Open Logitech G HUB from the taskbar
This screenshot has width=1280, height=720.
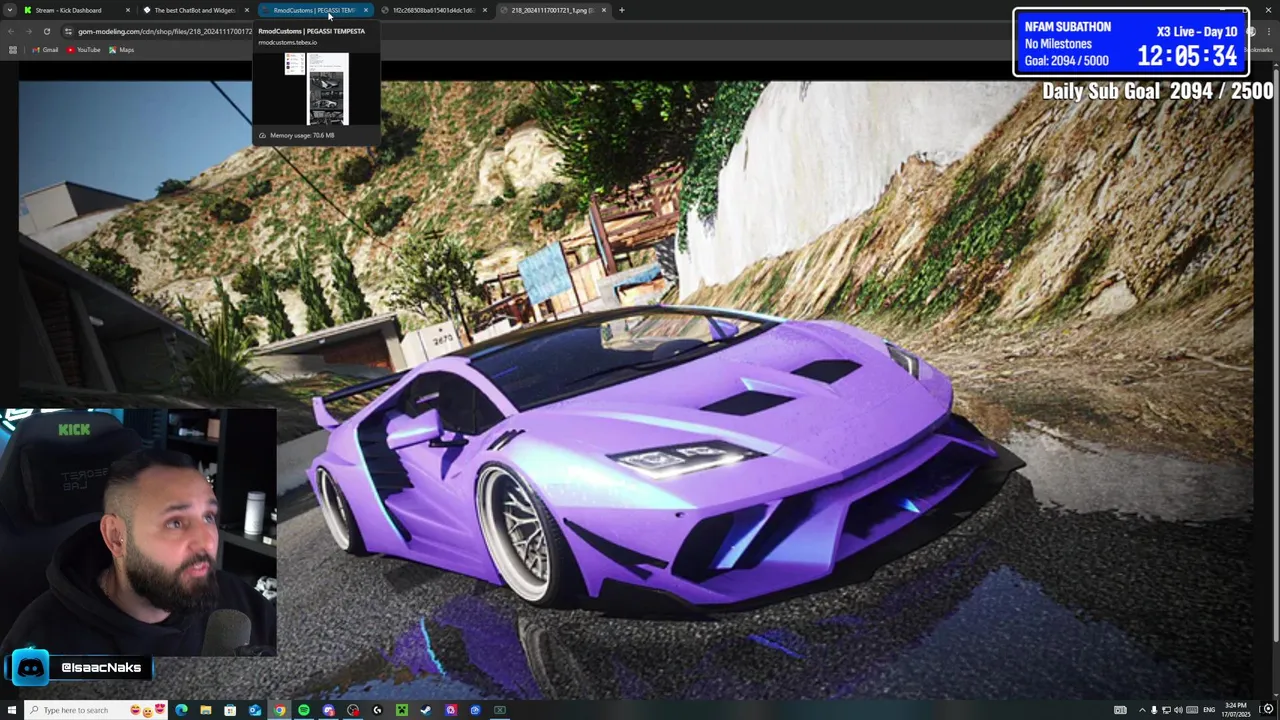point(377,710)
